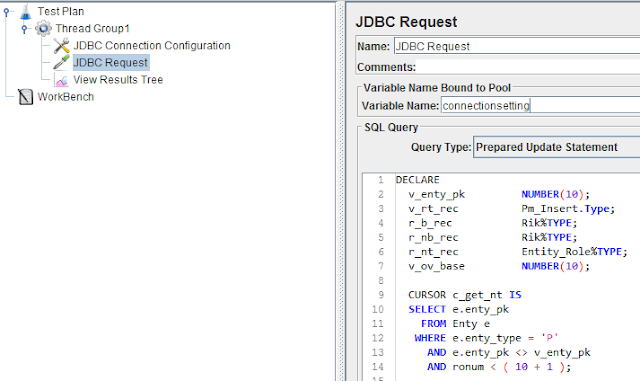Click the SELECT e.enty_pk line

(458, 309)
